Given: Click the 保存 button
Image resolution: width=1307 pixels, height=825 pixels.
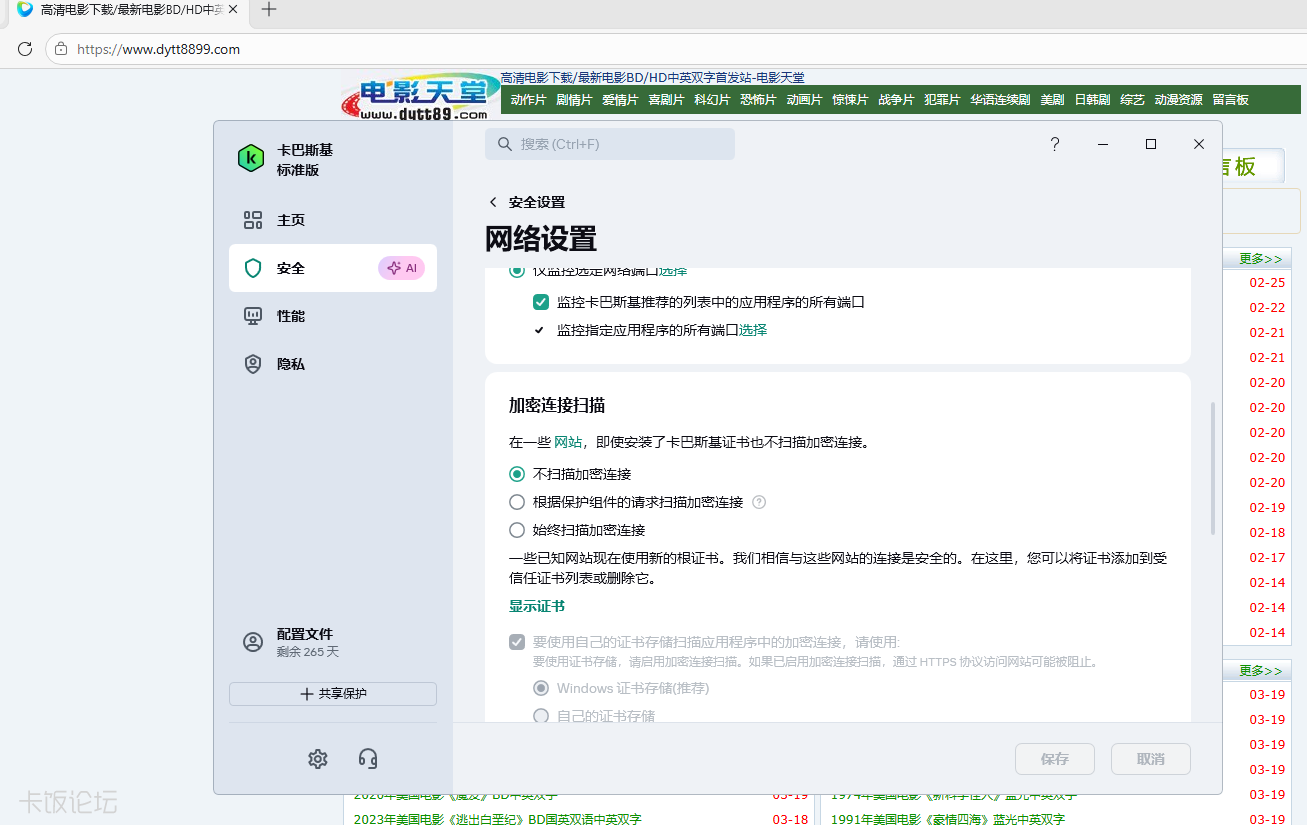Looking at the screenshot, I should pos(1054,758).
